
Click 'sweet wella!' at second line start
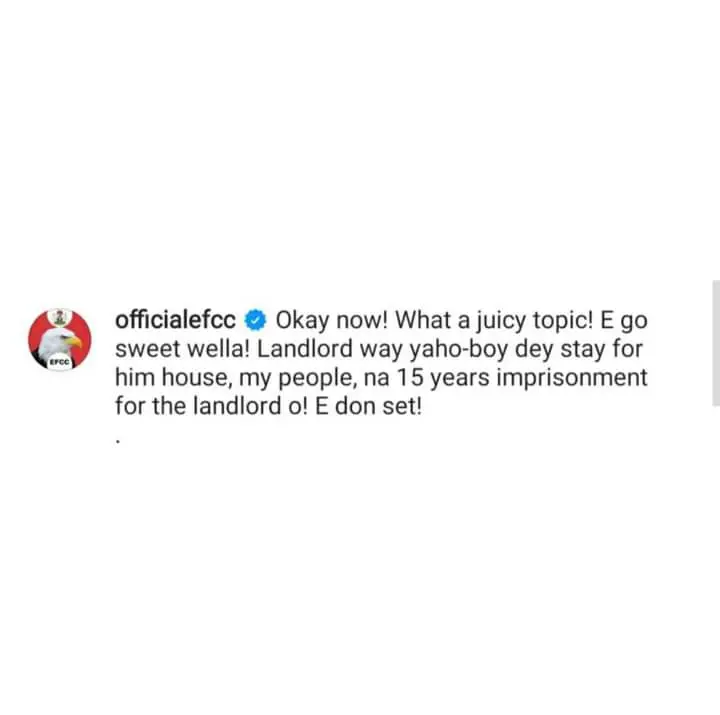tap(182, 349)
